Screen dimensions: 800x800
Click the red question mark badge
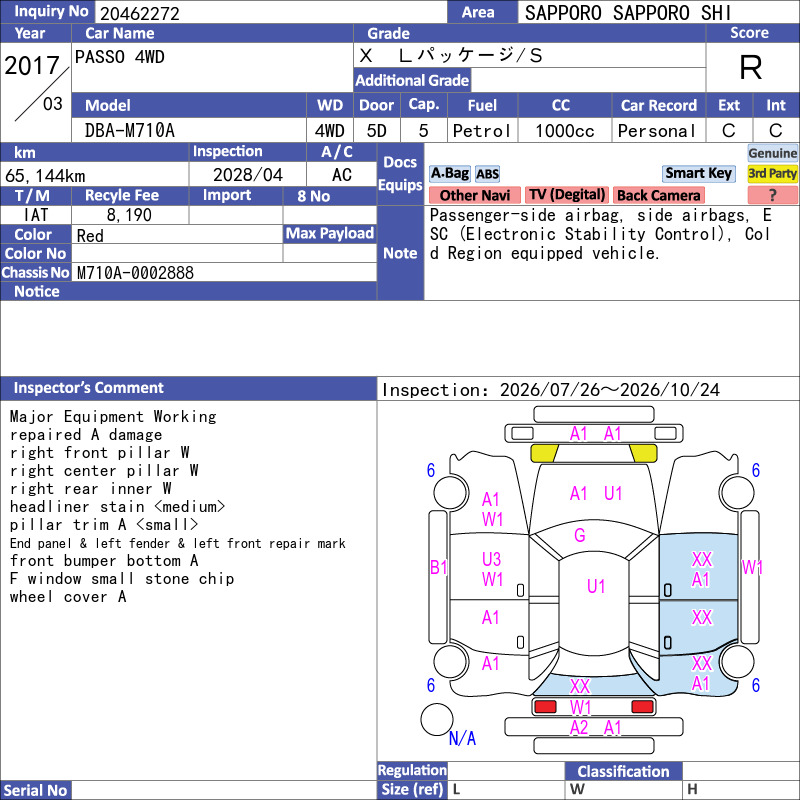pos(772,195)
